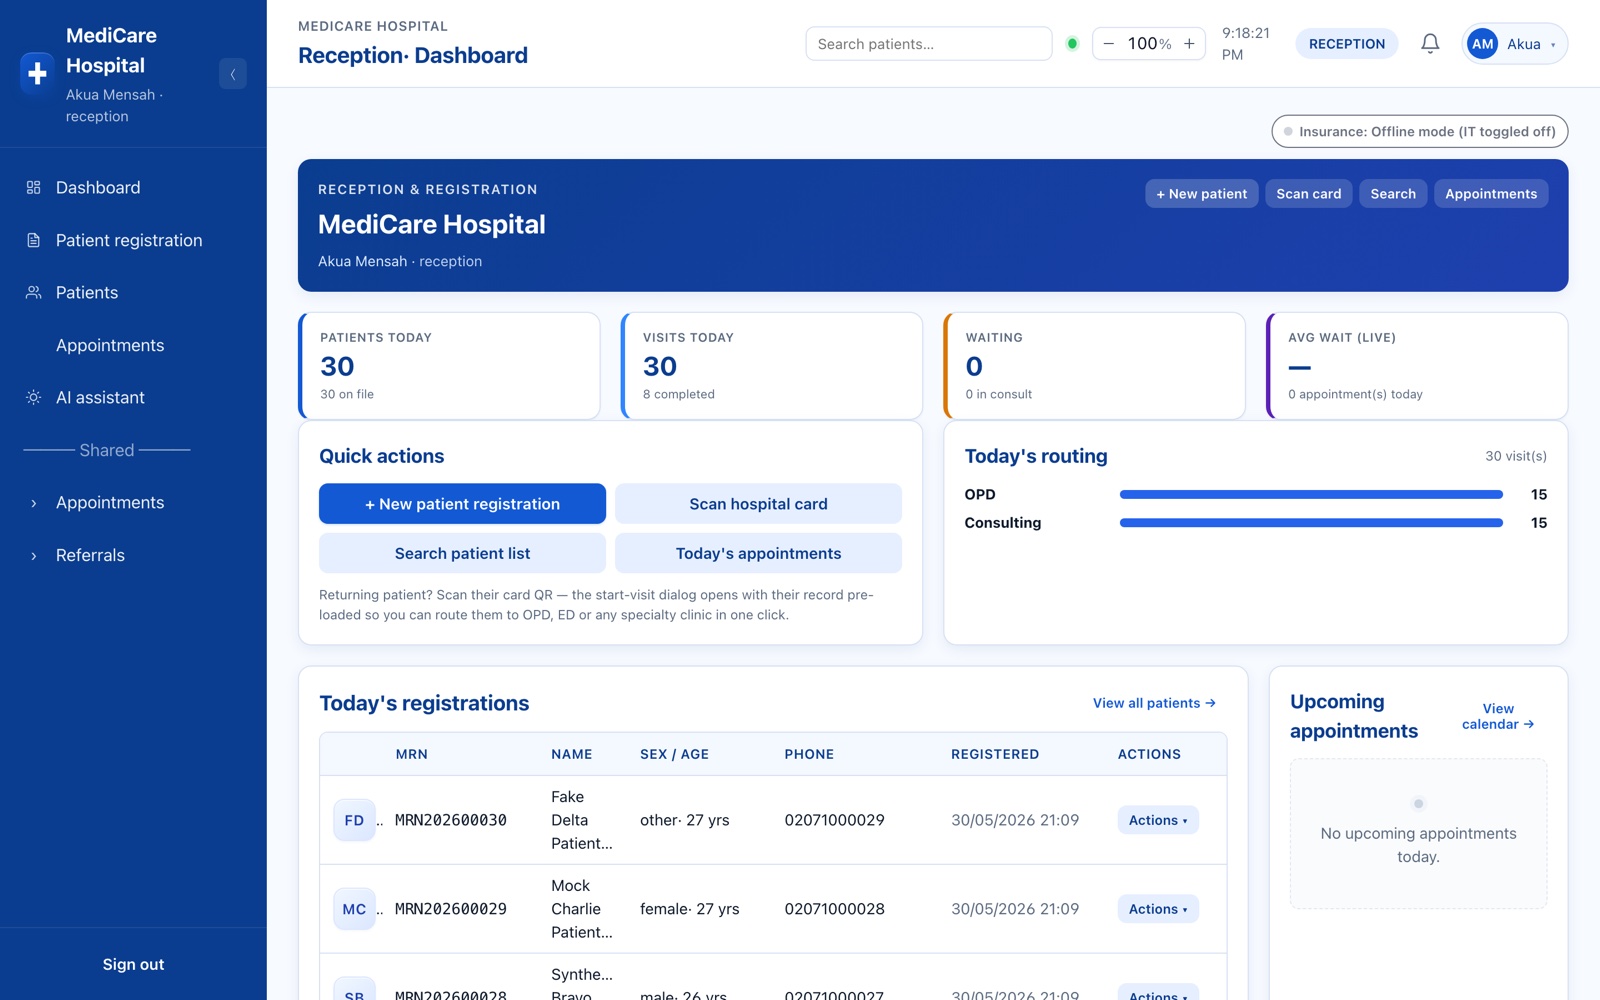Screen dimensions: 1600x1000
Task: Click the Avg Wait (Live) stat card
Action: (1417, 366)
